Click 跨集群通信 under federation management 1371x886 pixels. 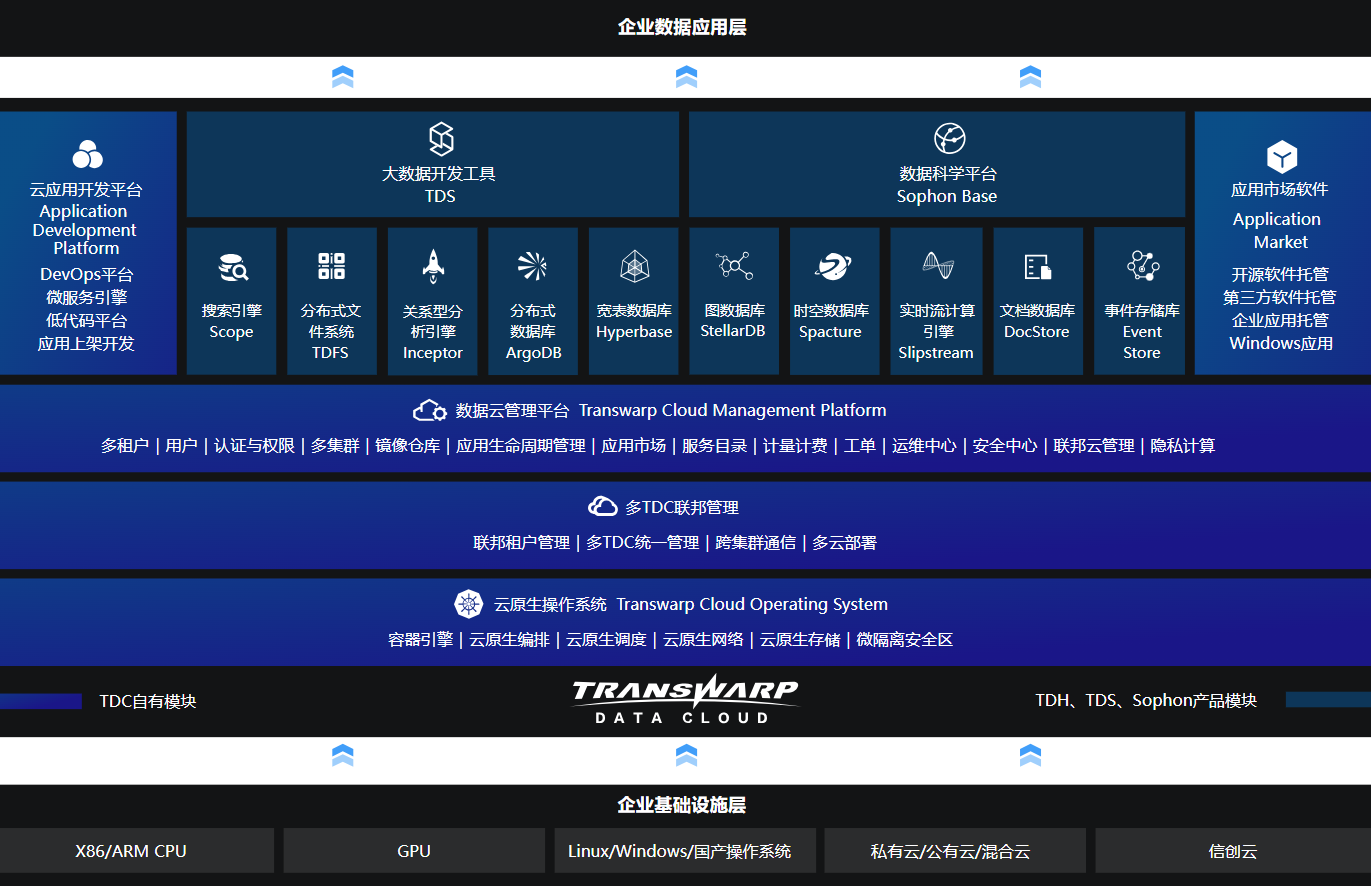point(756,542)
